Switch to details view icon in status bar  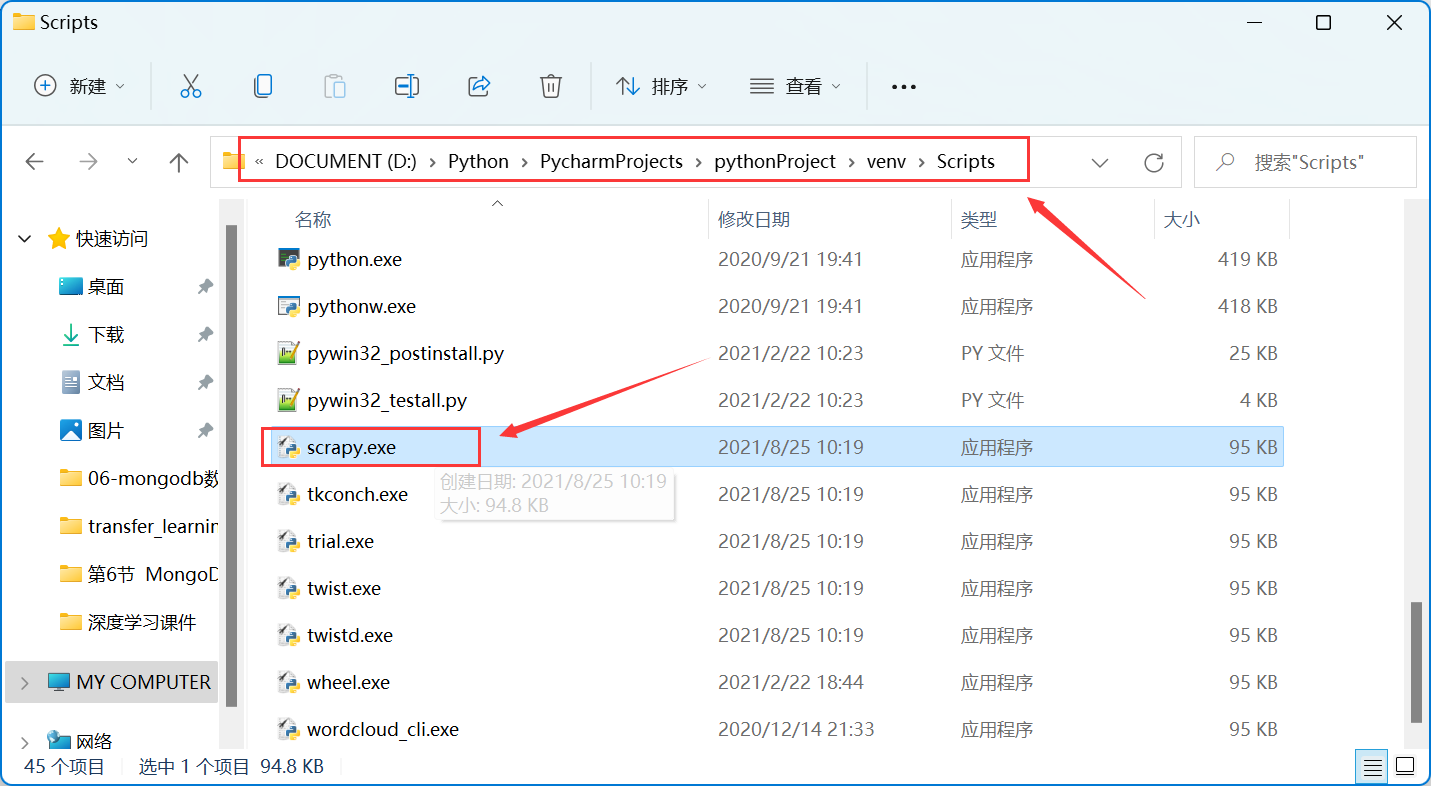(x=1373, y=767)
